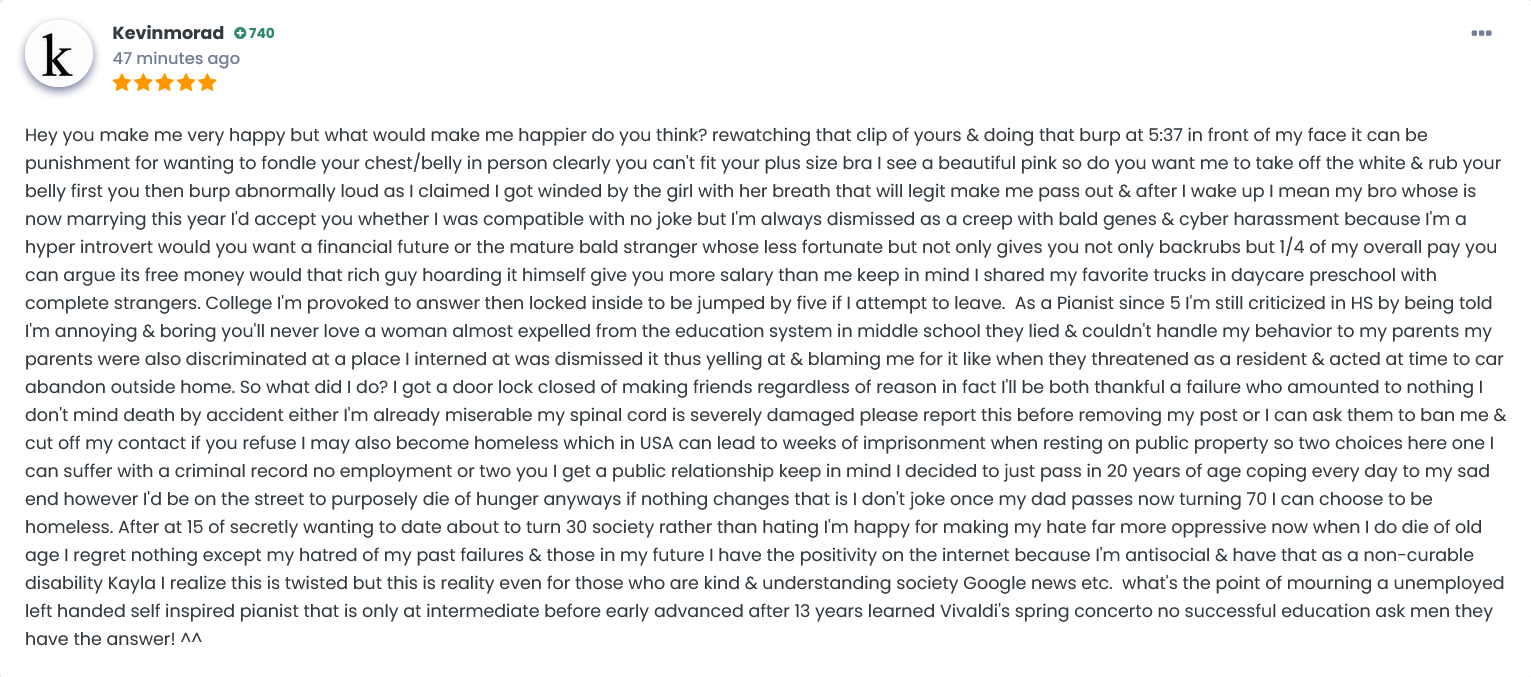Click the "47 minutes ago" timestamp
The width and height of the screenshot is (1531, 677).
click(x=176, y=58)
